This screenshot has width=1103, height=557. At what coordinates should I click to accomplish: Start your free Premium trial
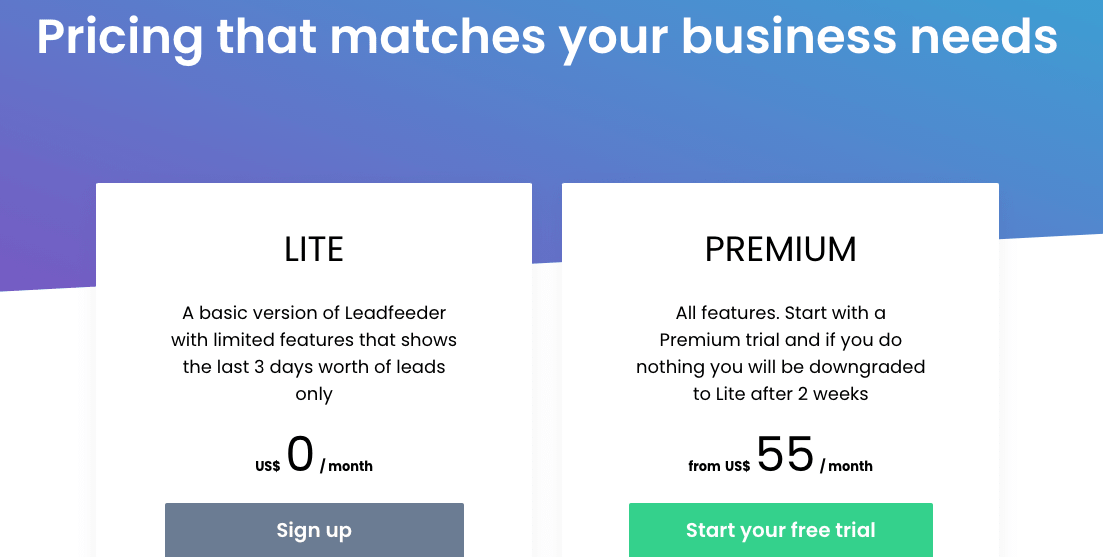pyautogui.click(x=780, y=530)
